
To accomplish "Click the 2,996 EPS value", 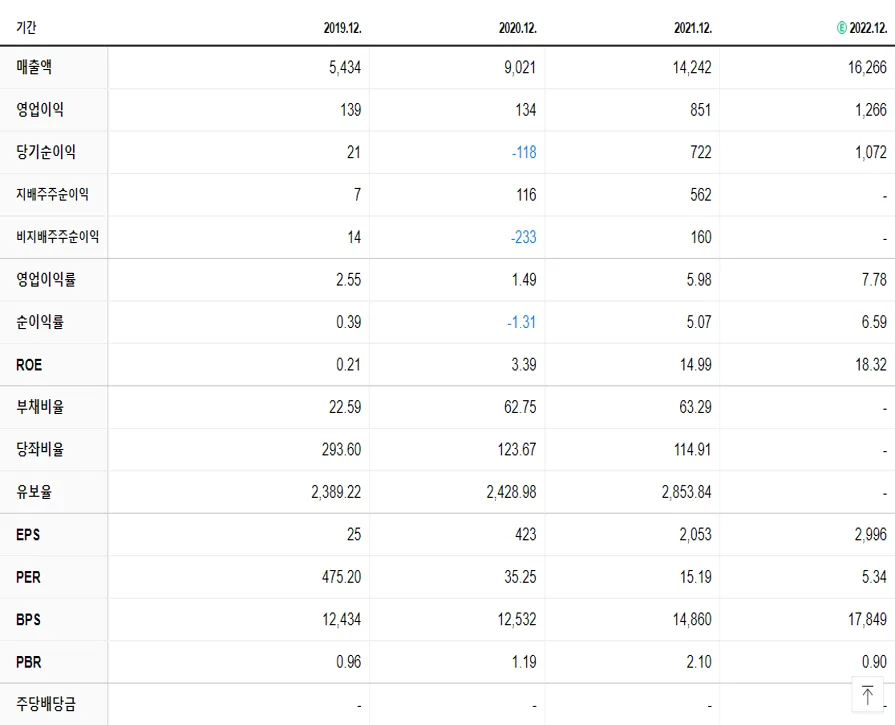I will pyautogui.click(x=870, y=534).
